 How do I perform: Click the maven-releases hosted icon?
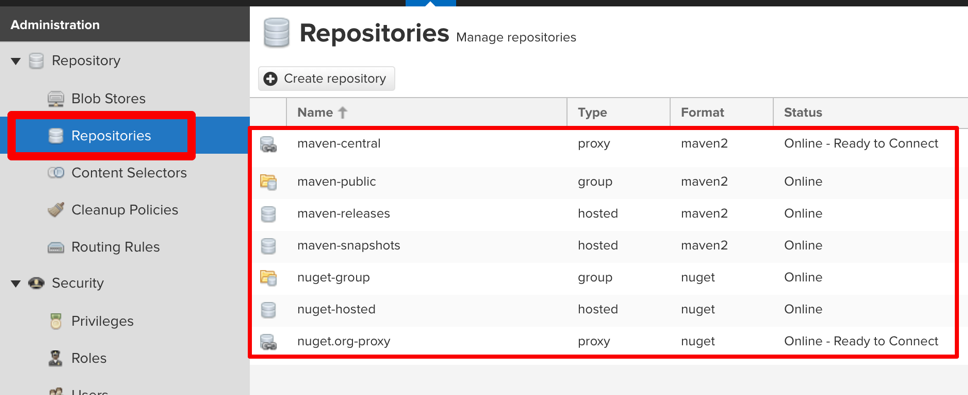click(x=268, y=214)
